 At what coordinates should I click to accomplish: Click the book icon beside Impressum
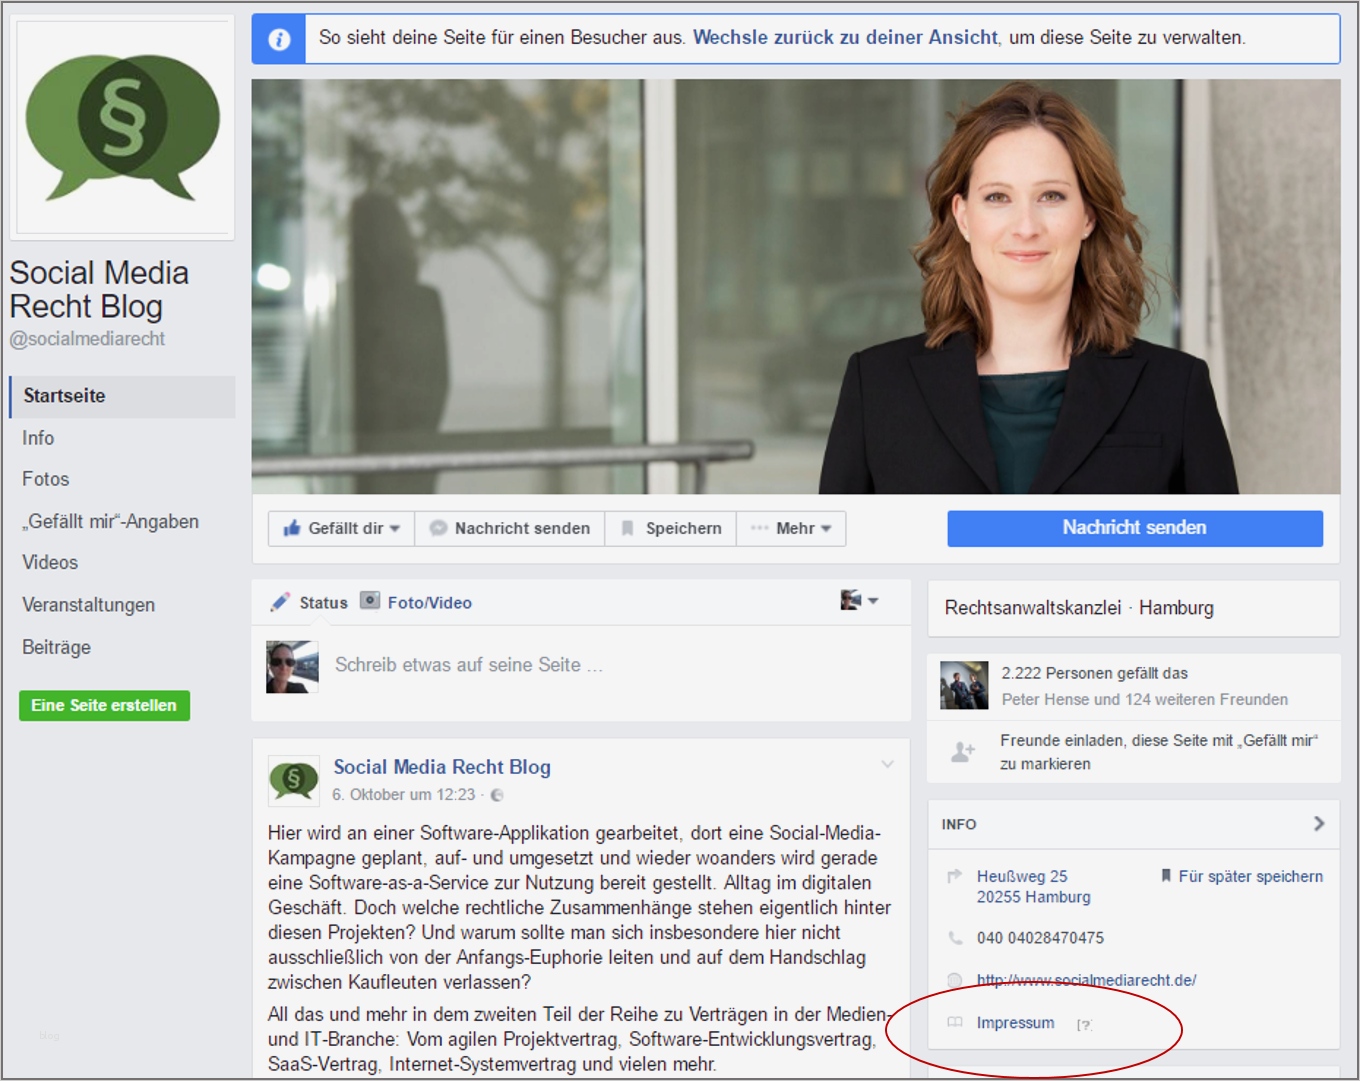(955, 1022)
